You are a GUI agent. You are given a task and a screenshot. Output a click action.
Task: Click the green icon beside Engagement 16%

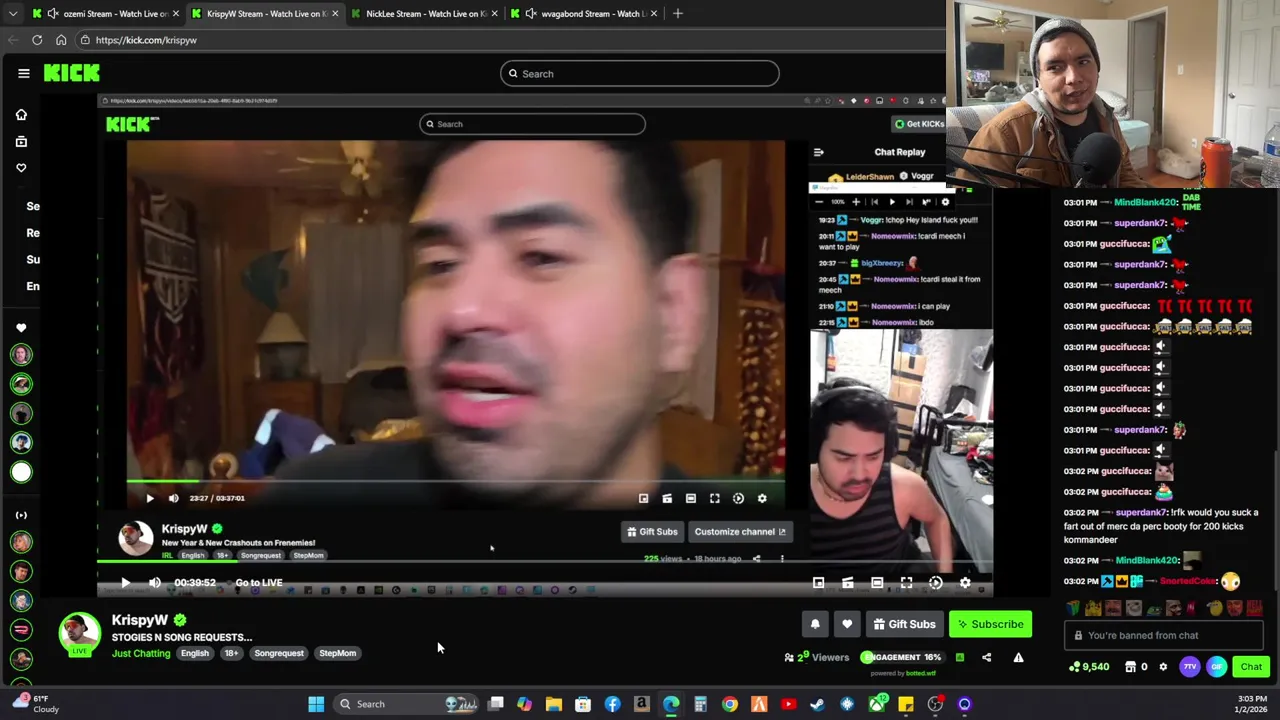pos(959,657)
